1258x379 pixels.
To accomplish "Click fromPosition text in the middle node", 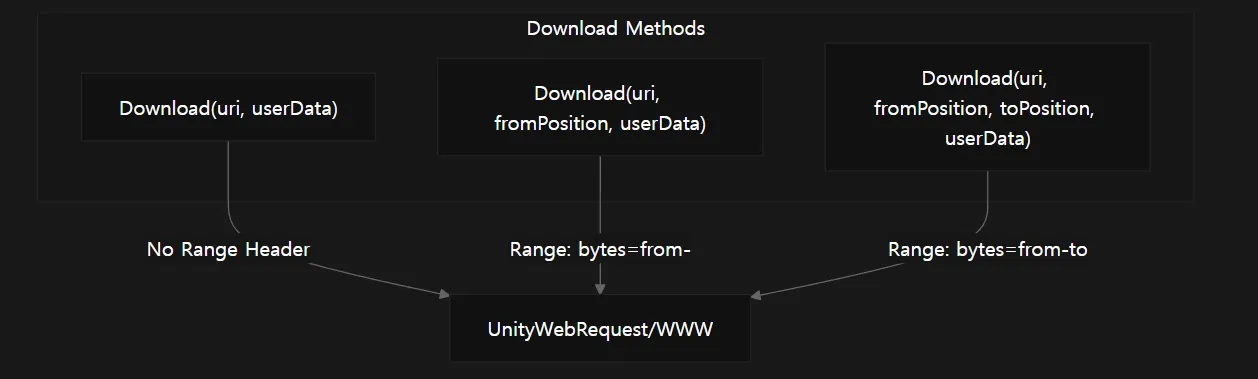I will 553,124.
